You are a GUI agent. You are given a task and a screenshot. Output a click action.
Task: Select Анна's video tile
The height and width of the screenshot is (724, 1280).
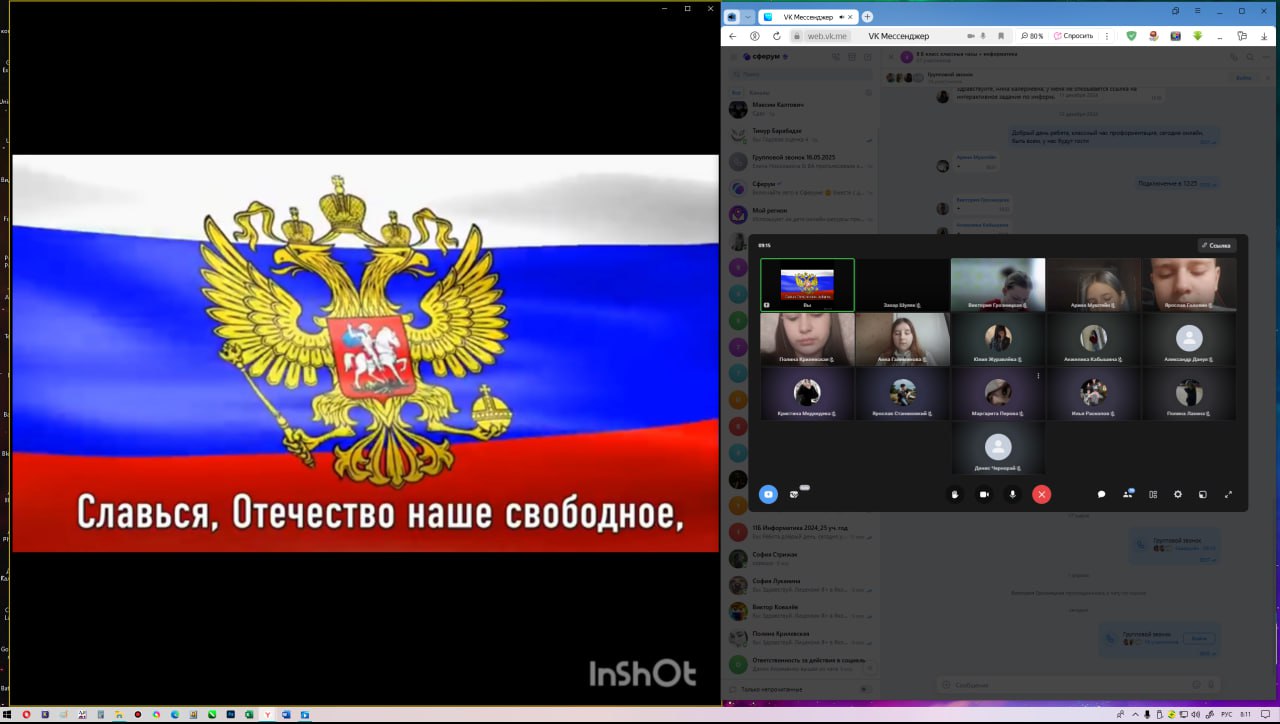point(903,339)
